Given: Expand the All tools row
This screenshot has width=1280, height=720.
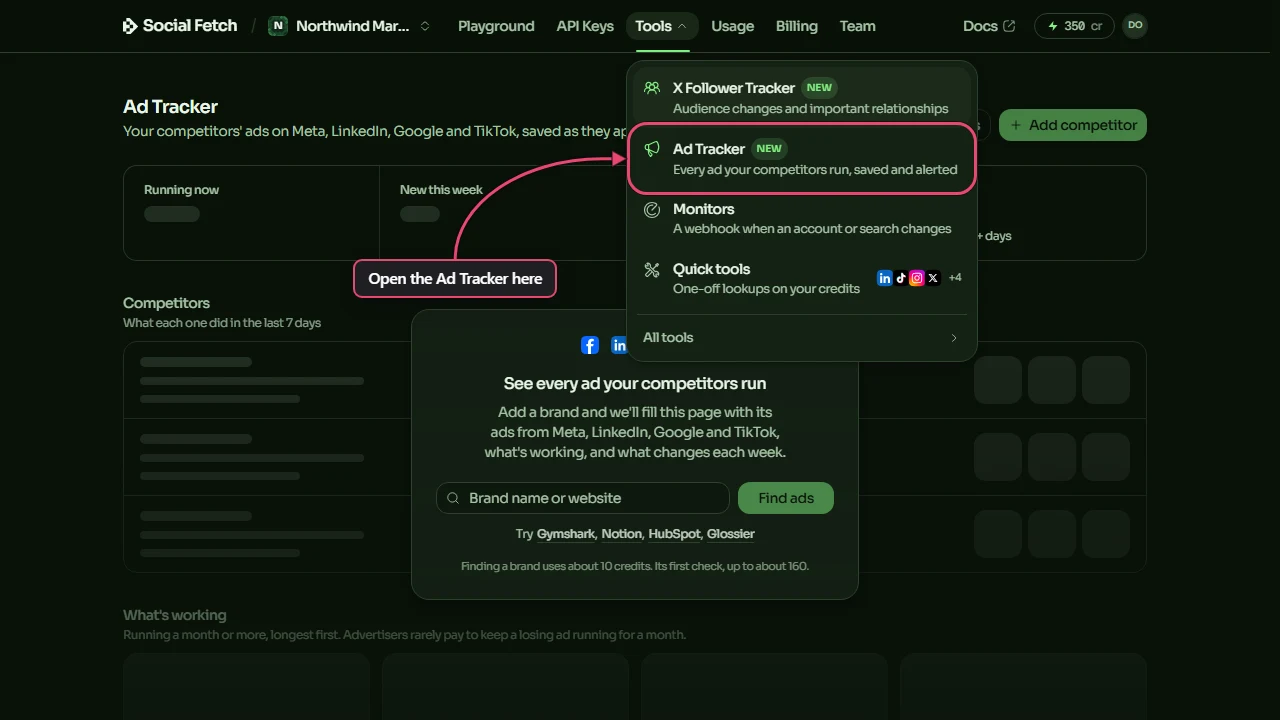Looking at the screenshot, I should coord(802,337).
